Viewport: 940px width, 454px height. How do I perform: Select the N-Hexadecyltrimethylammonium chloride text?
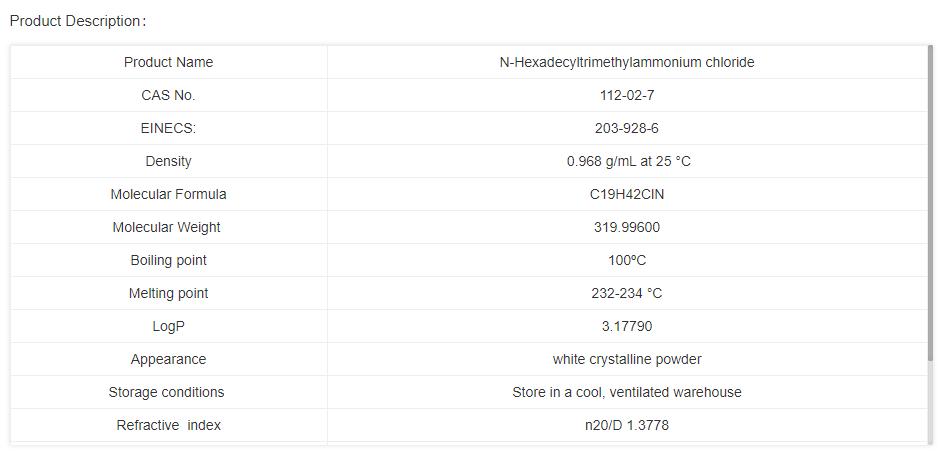pyautogui.click(x=626, y=62)
